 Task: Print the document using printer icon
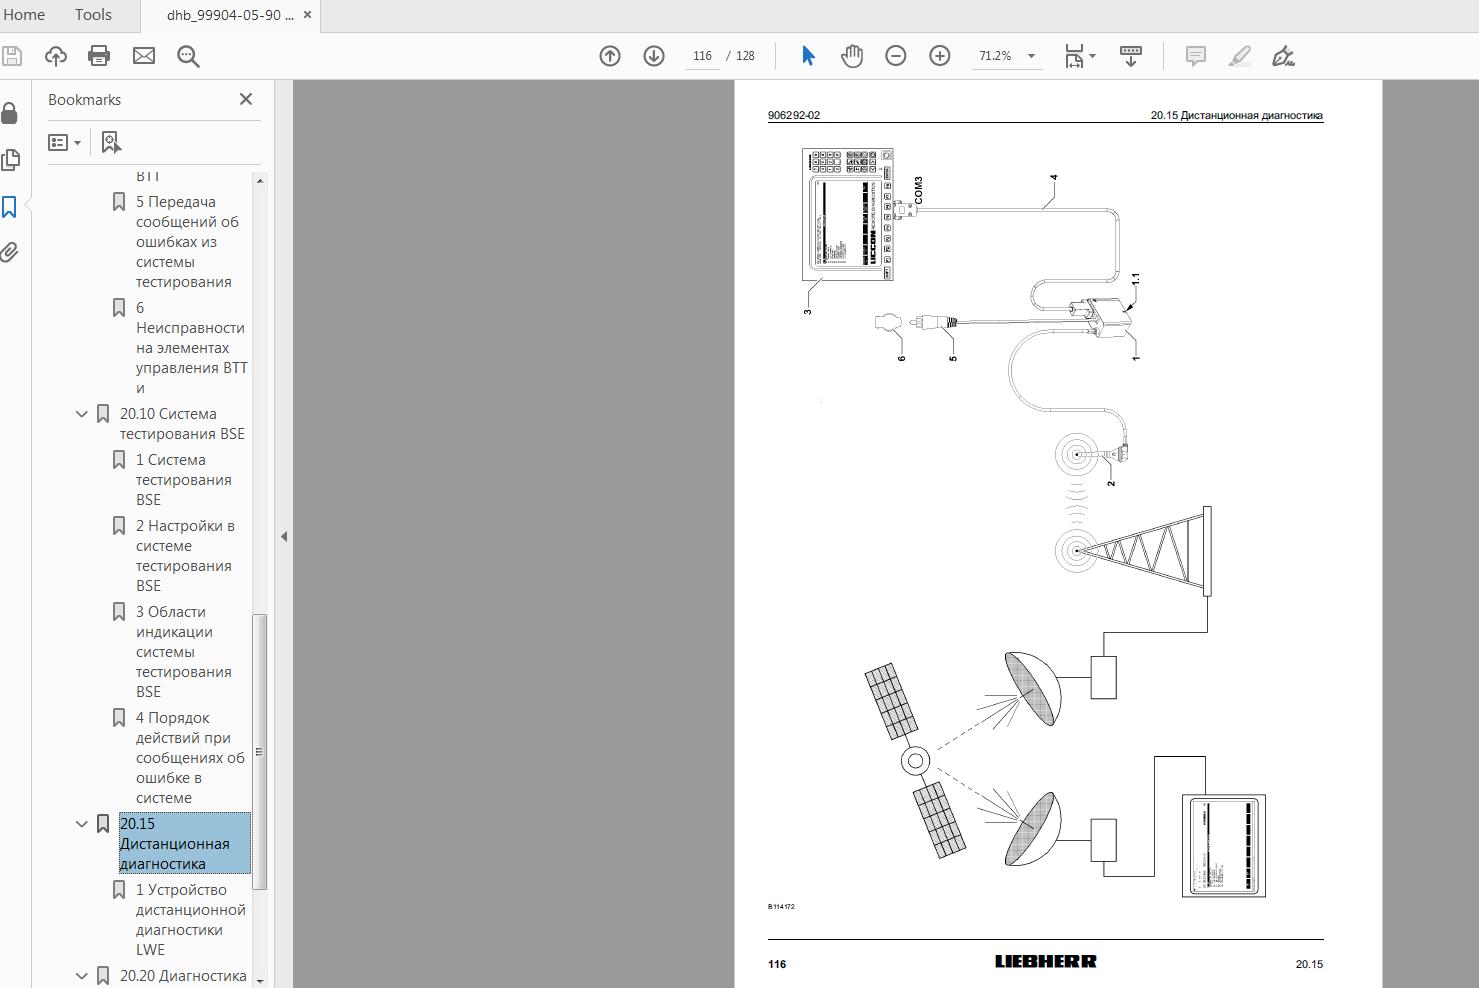pyautogui.click(x=99, y=56)
